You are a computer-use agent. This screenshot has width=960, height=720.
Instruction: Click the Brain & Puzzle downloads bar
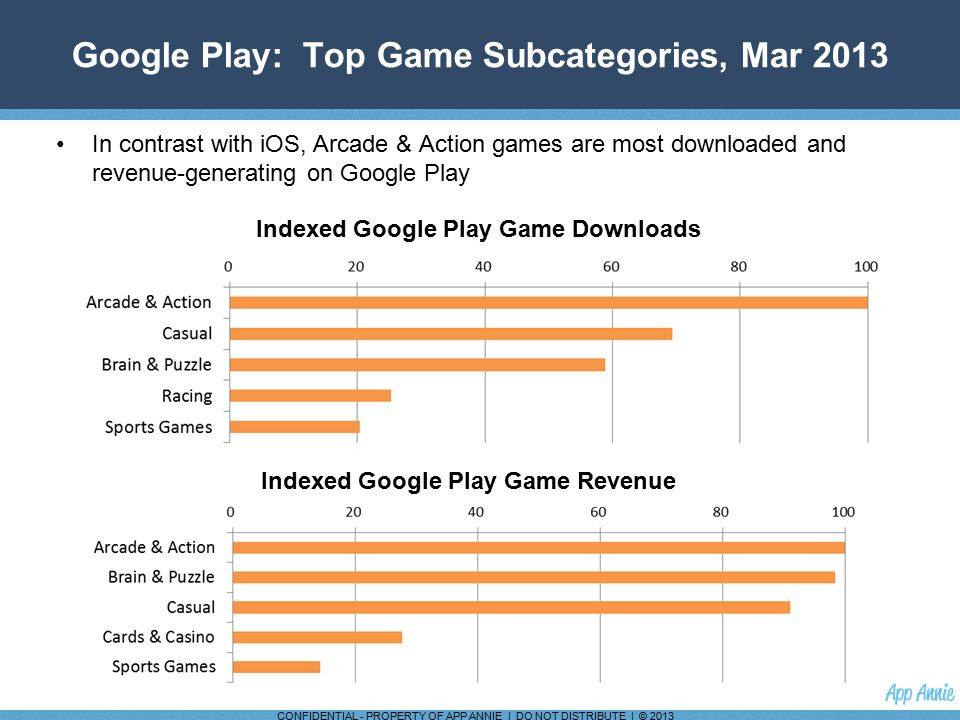(x=418, y=365)
